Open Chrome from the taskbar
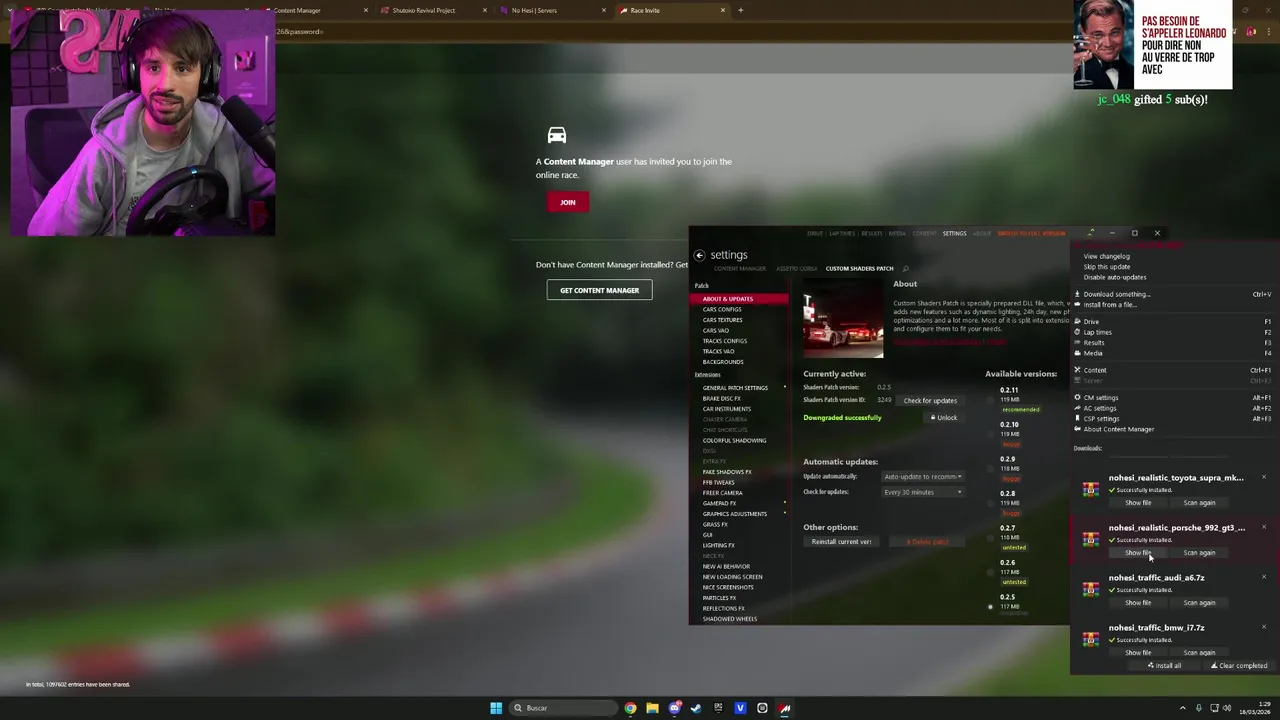 [630, 708]
